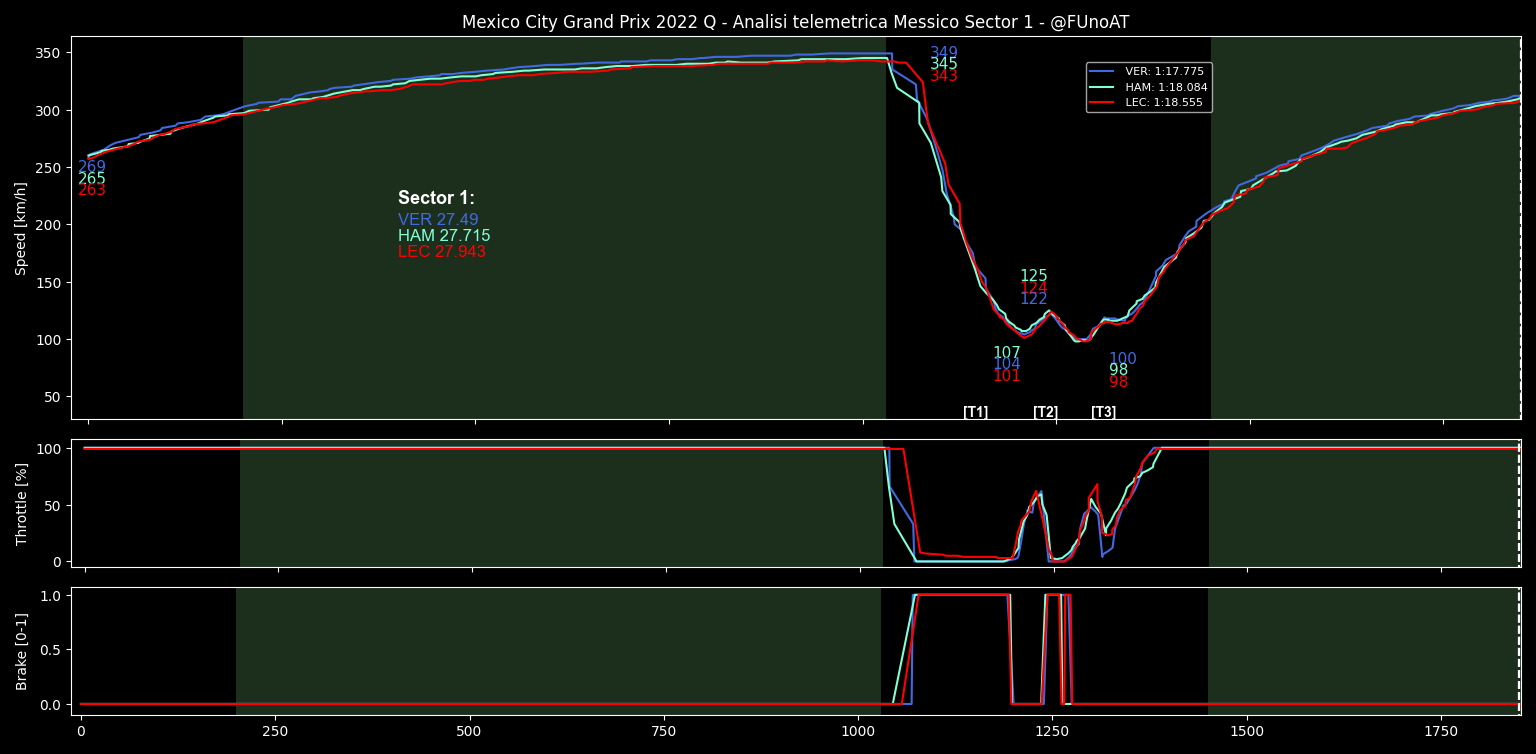This screenshot has width=1536, height=754.
Task: Click the Throttle [%] axis label
Action: click(x=21, y=503)
